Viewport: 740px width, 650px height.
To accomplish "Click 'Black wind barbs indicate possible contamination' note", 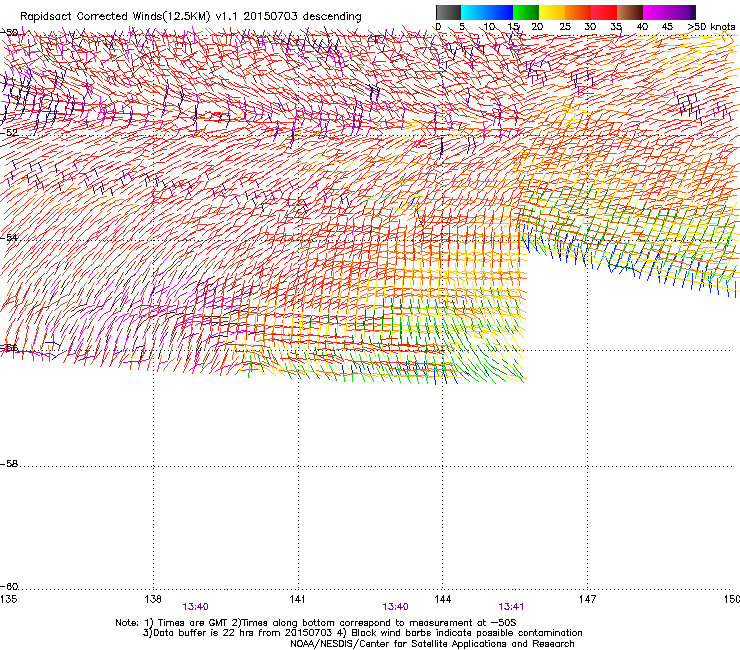I will (467, 633).
